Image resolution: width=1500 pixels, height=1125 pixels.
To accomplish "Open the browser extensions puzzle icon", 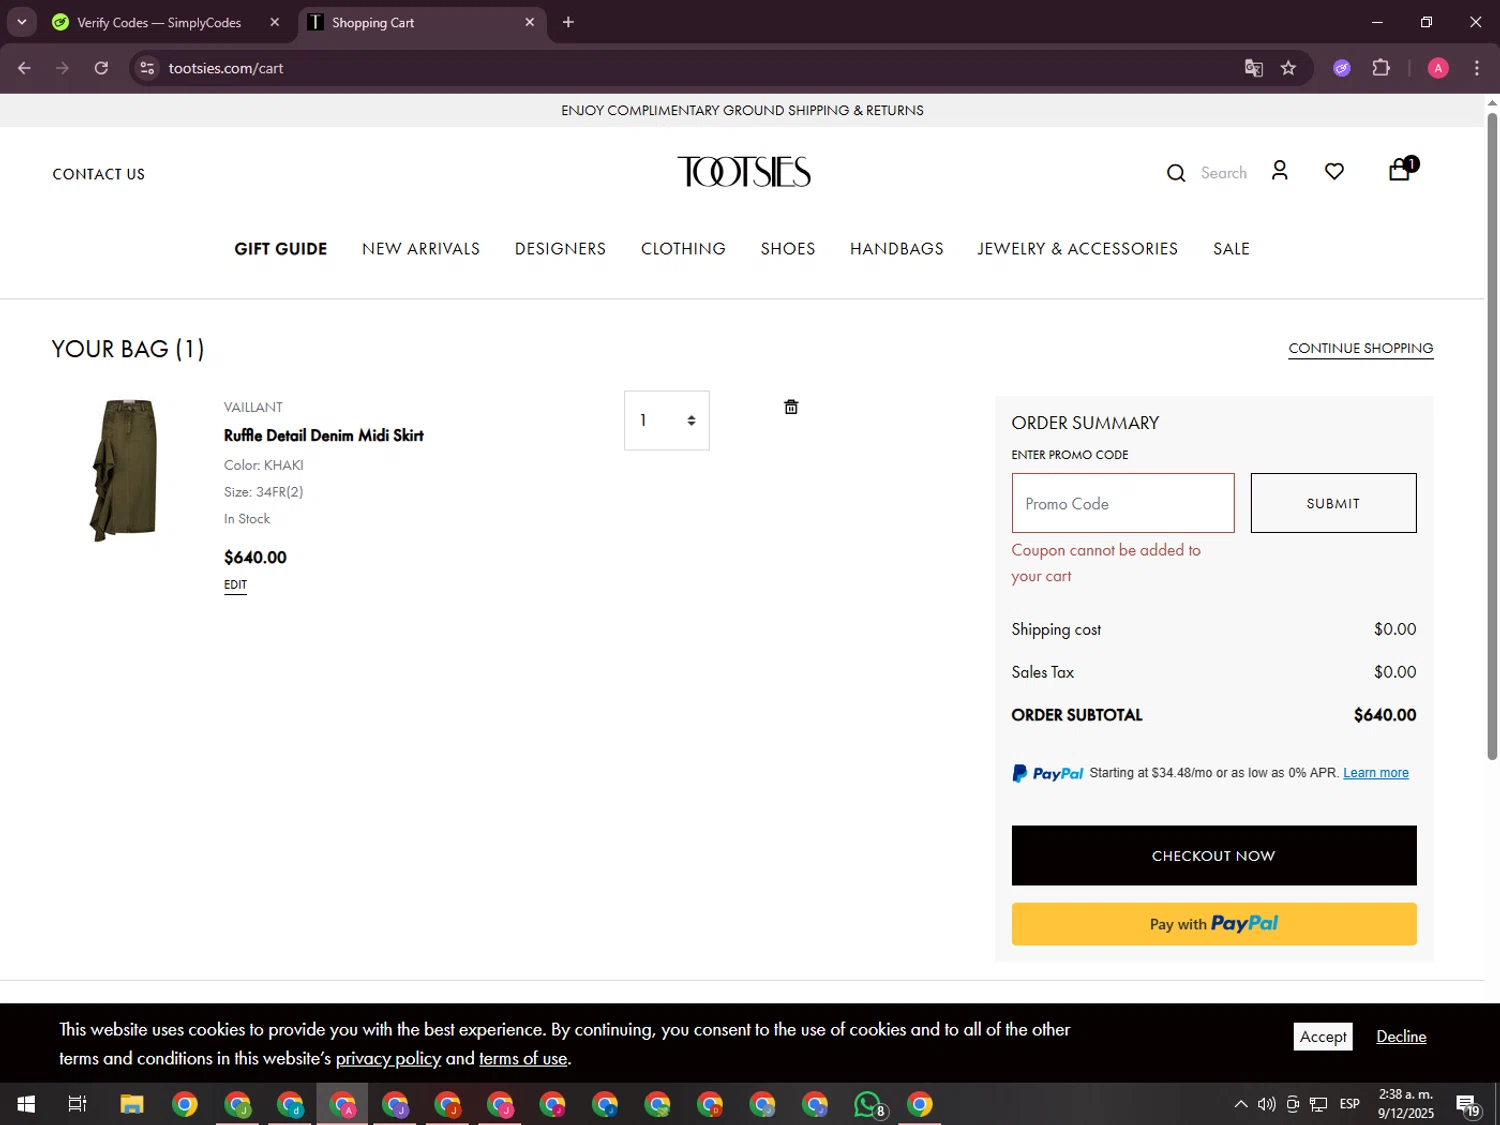I will (x=1381, y=68).
